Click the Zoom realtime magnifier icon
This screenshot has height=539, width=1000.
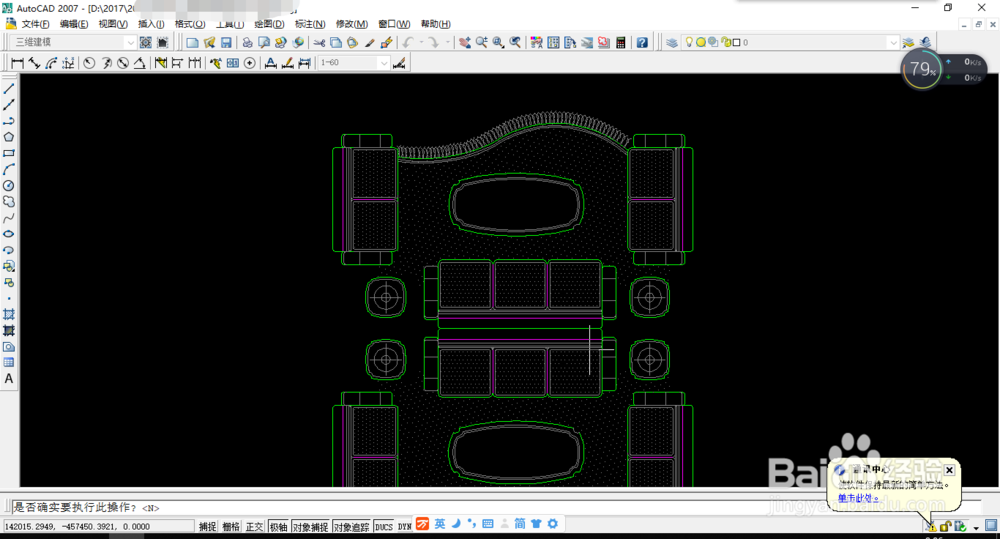[x=482, y=43]
